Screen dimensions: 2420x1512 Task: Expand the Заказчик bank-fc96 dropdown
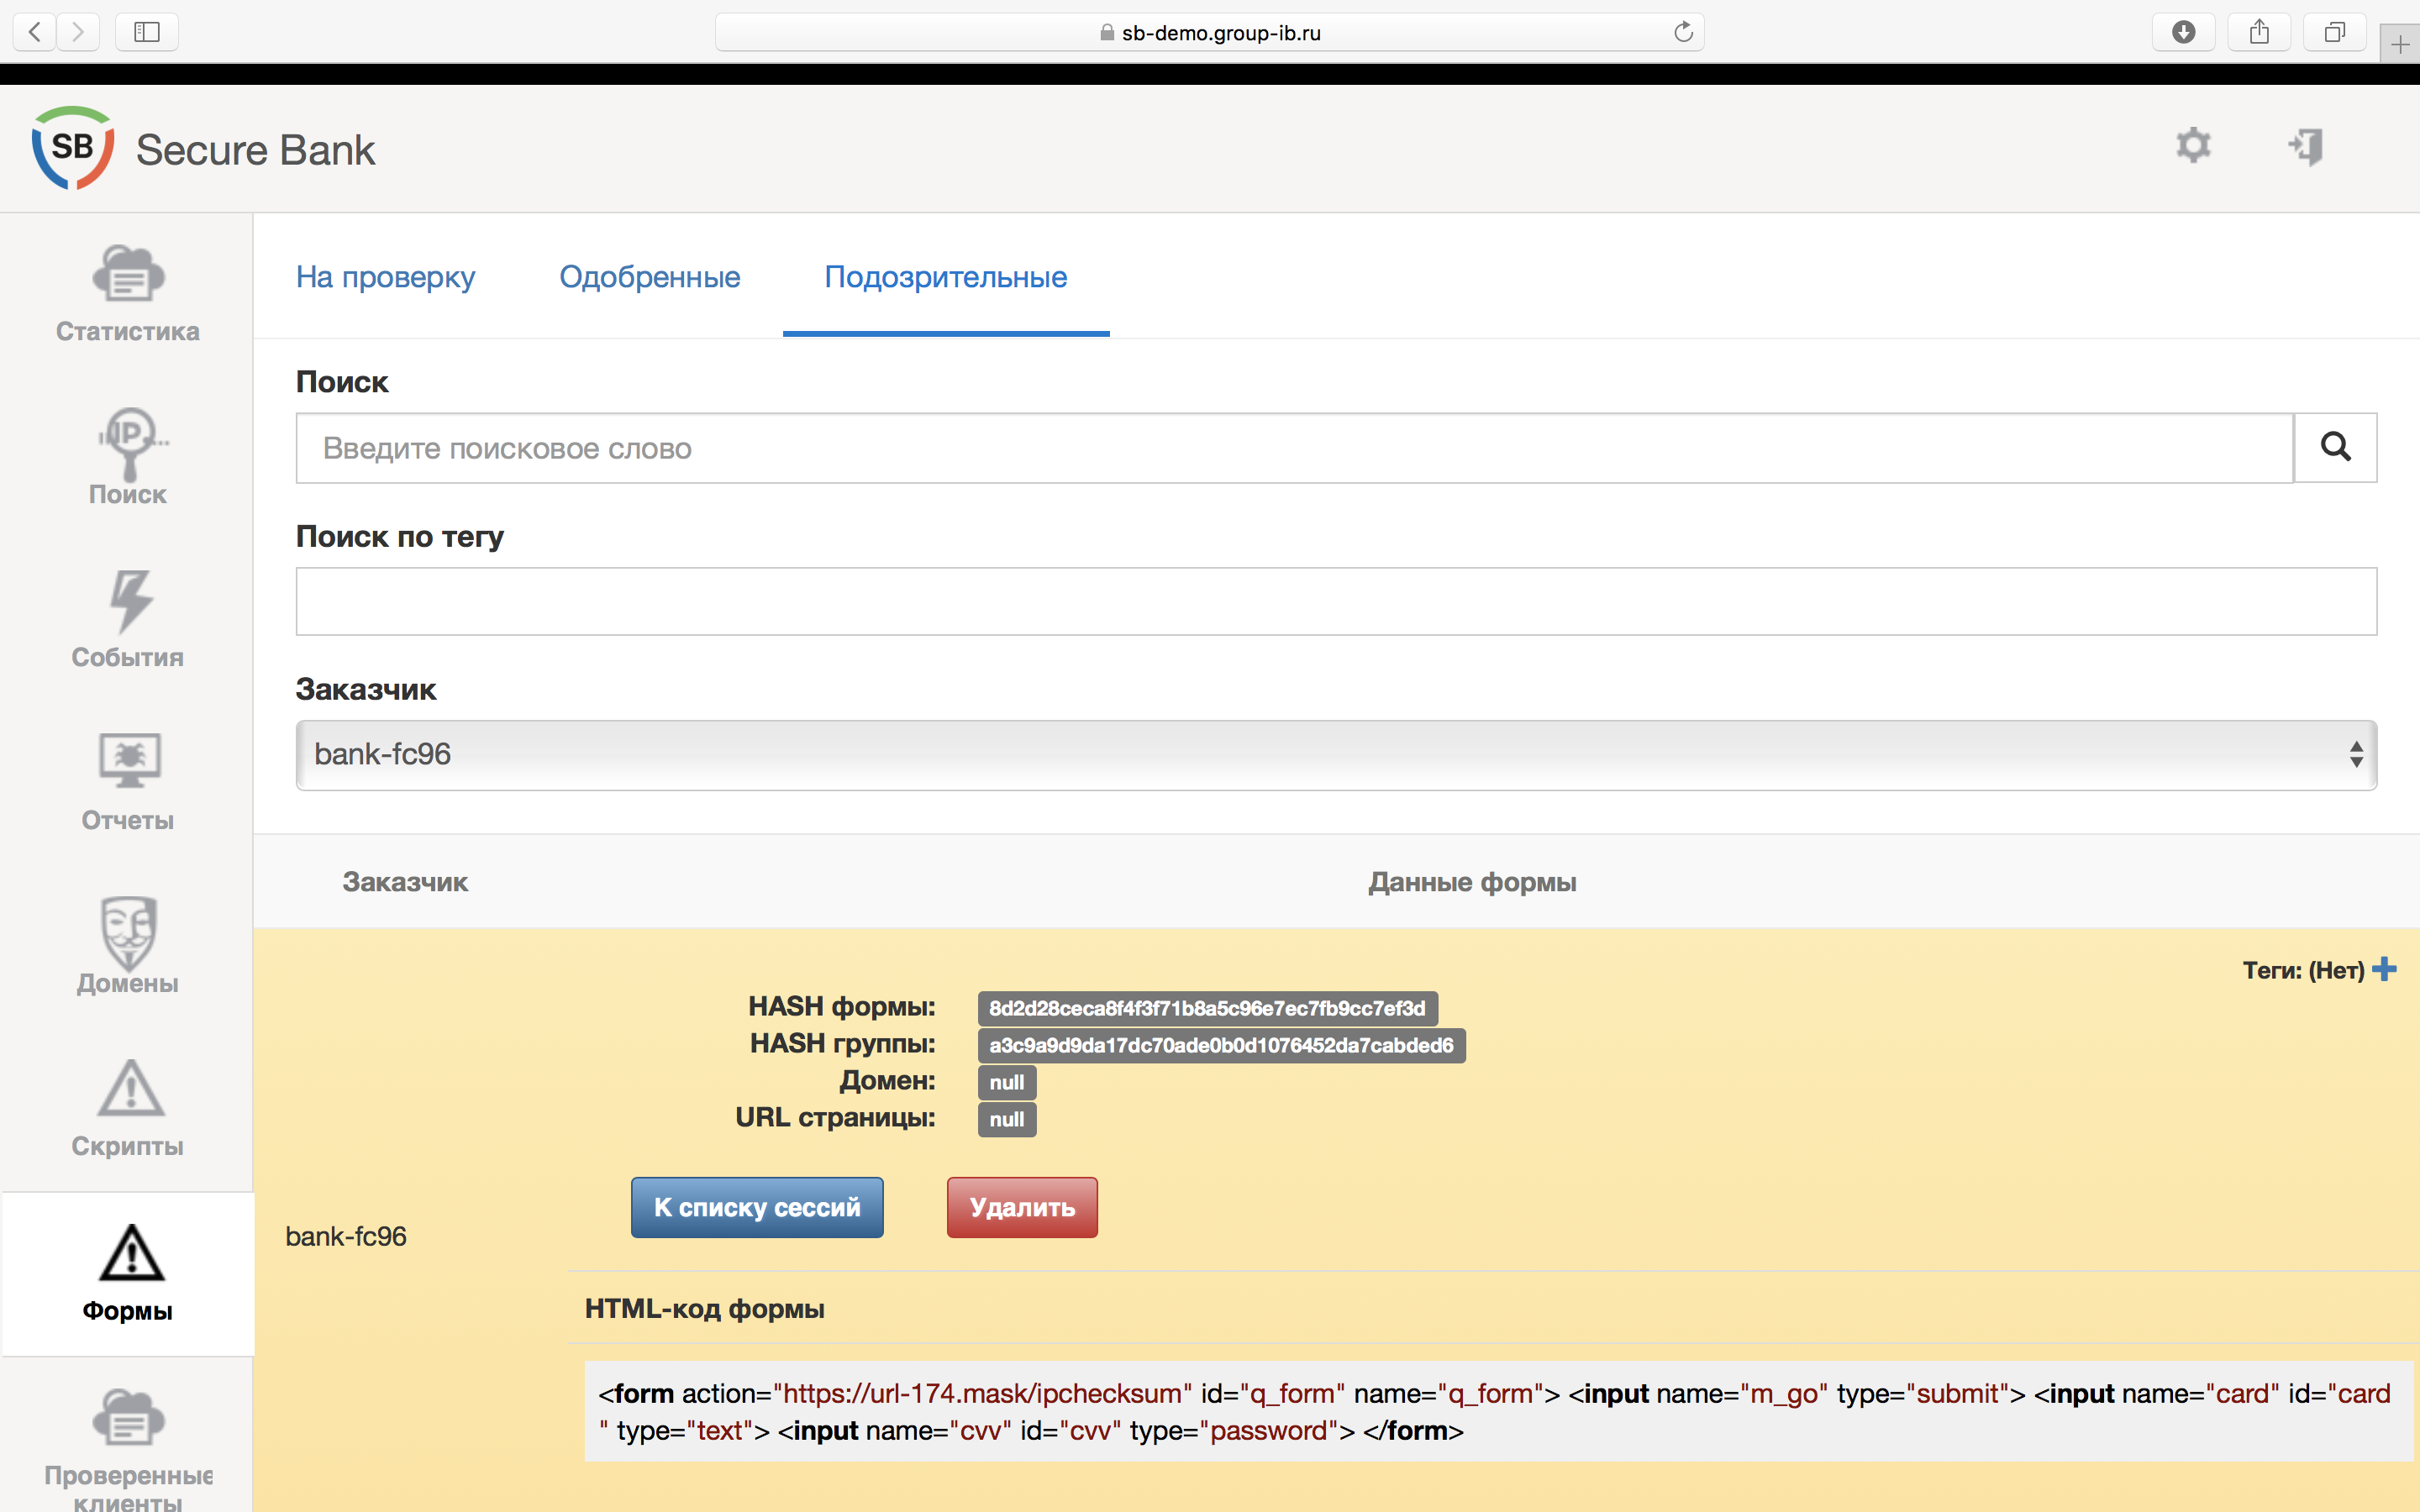point(1335,755)
